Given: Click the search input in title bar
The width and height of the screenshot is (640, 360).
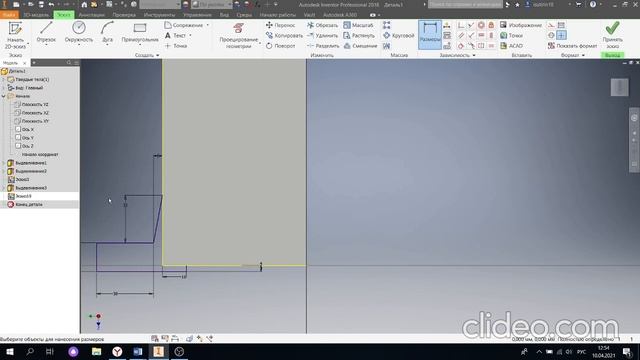Looking at the screenshot, I should (465, 4).
